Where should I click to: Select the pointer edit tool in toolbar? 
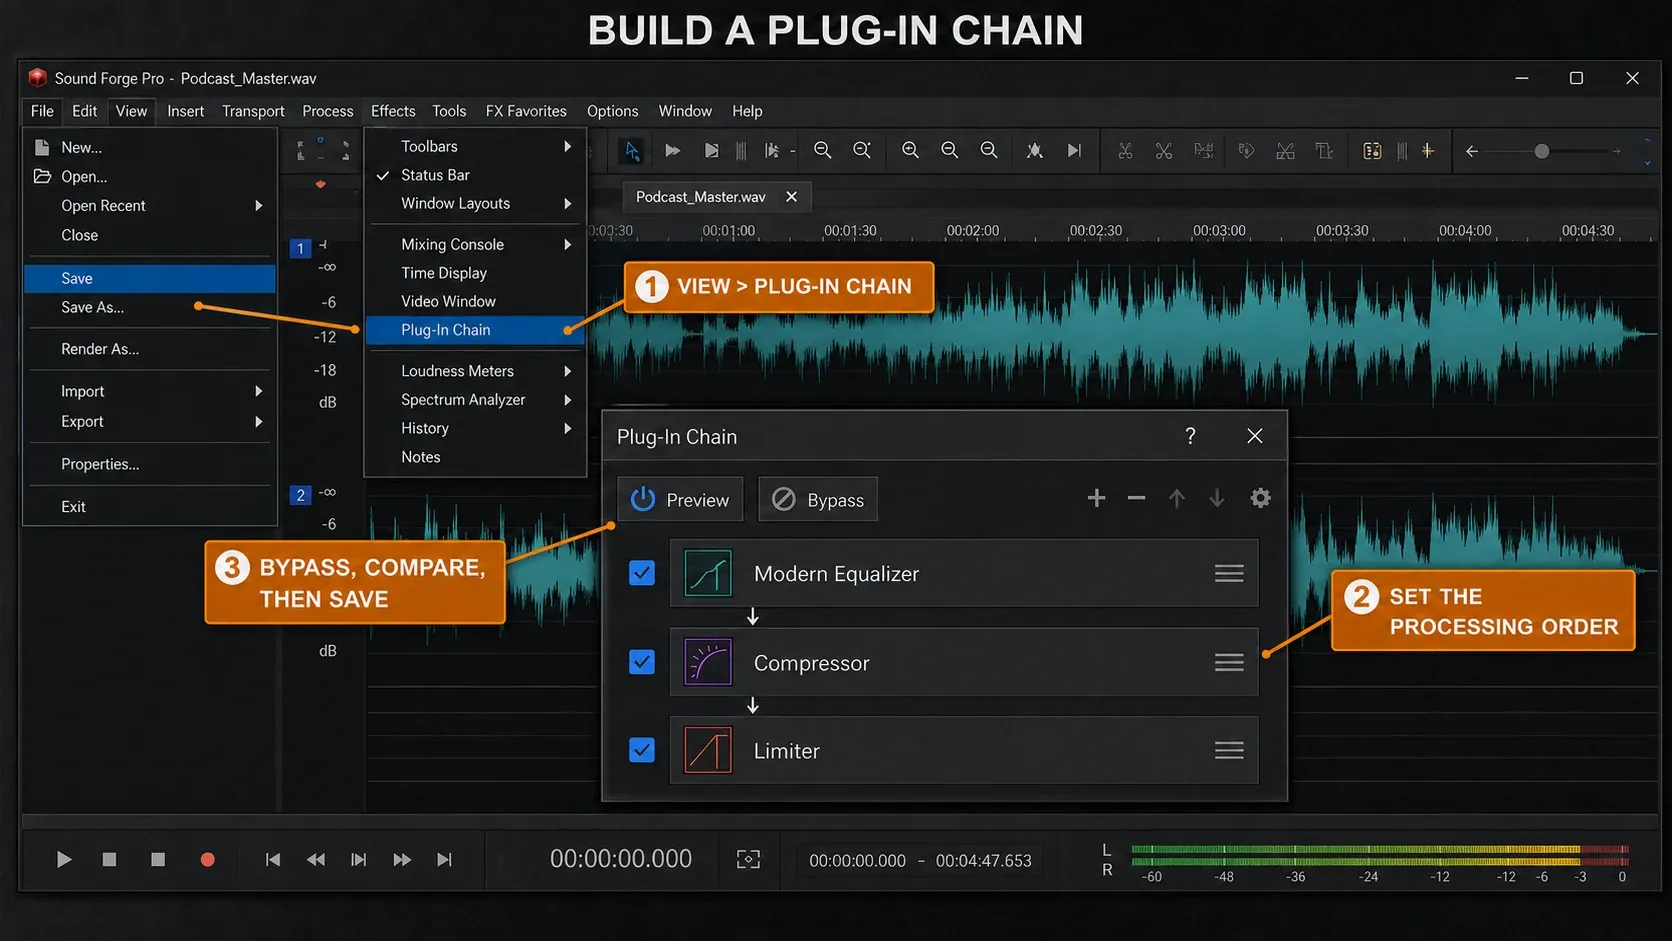click(x=631, y=151)
